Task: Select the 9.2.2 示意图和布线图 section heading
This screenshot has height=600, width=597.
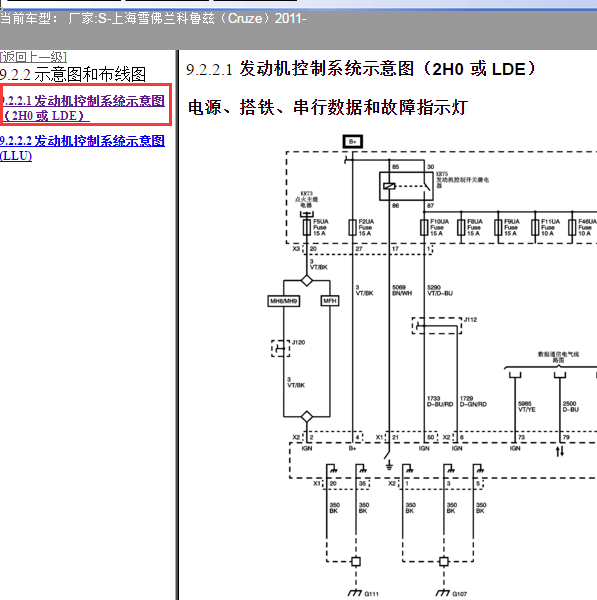Action: (73, 74)
